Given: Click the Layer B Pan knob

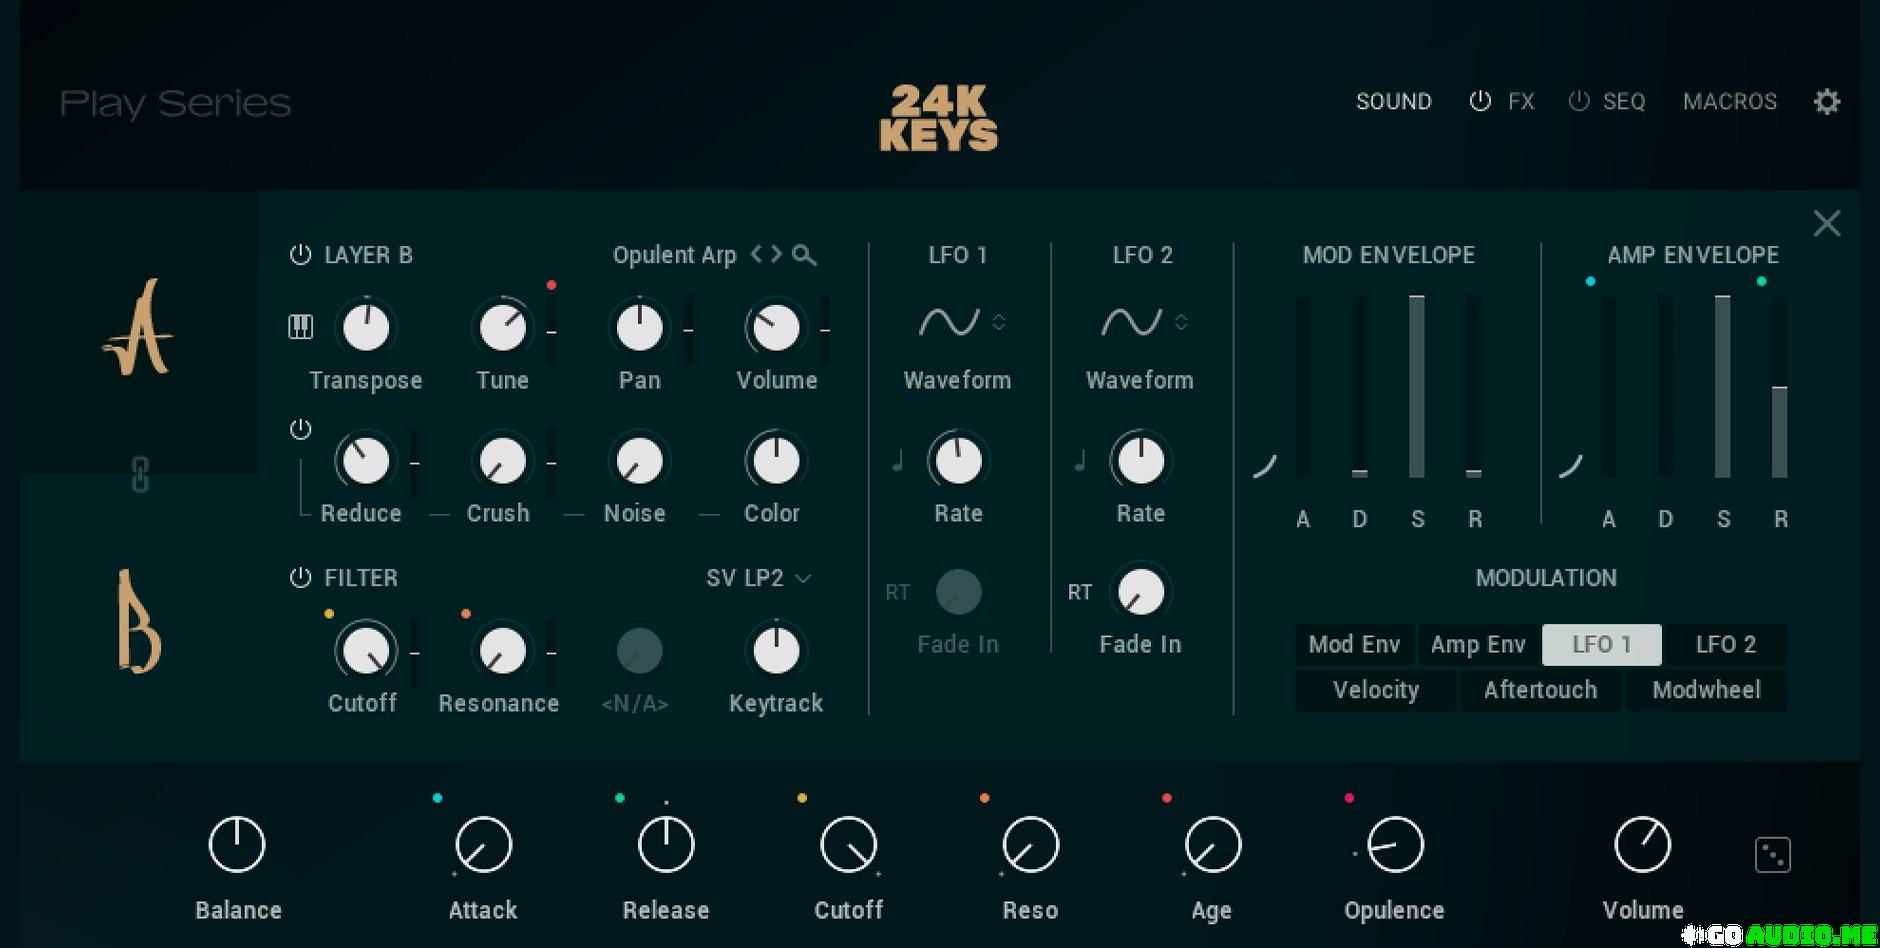Looking at the screenshot, I should pyautogui.click(x=639, y=327).
